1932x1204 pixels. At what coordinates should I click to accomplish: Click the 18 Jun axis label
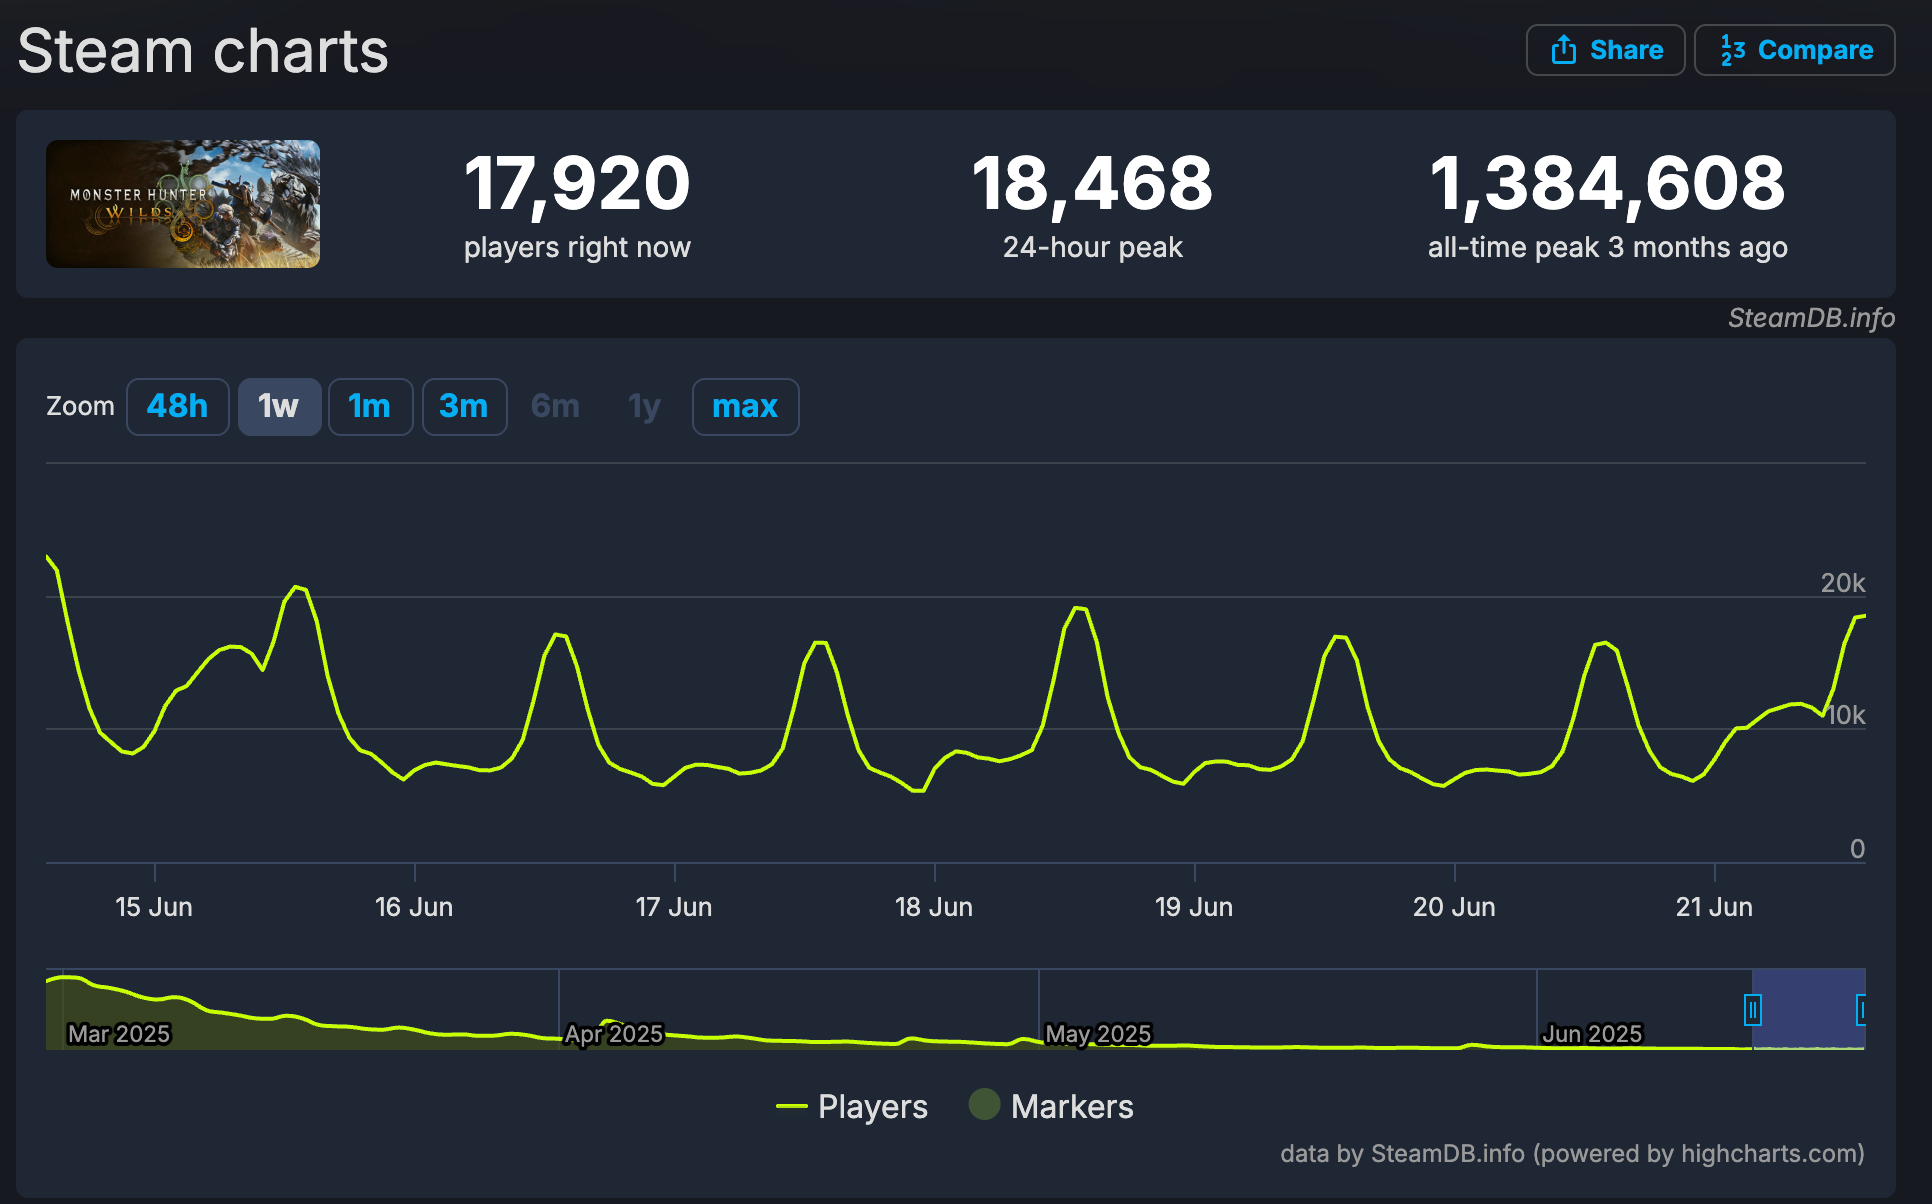(x=934, y=907)
